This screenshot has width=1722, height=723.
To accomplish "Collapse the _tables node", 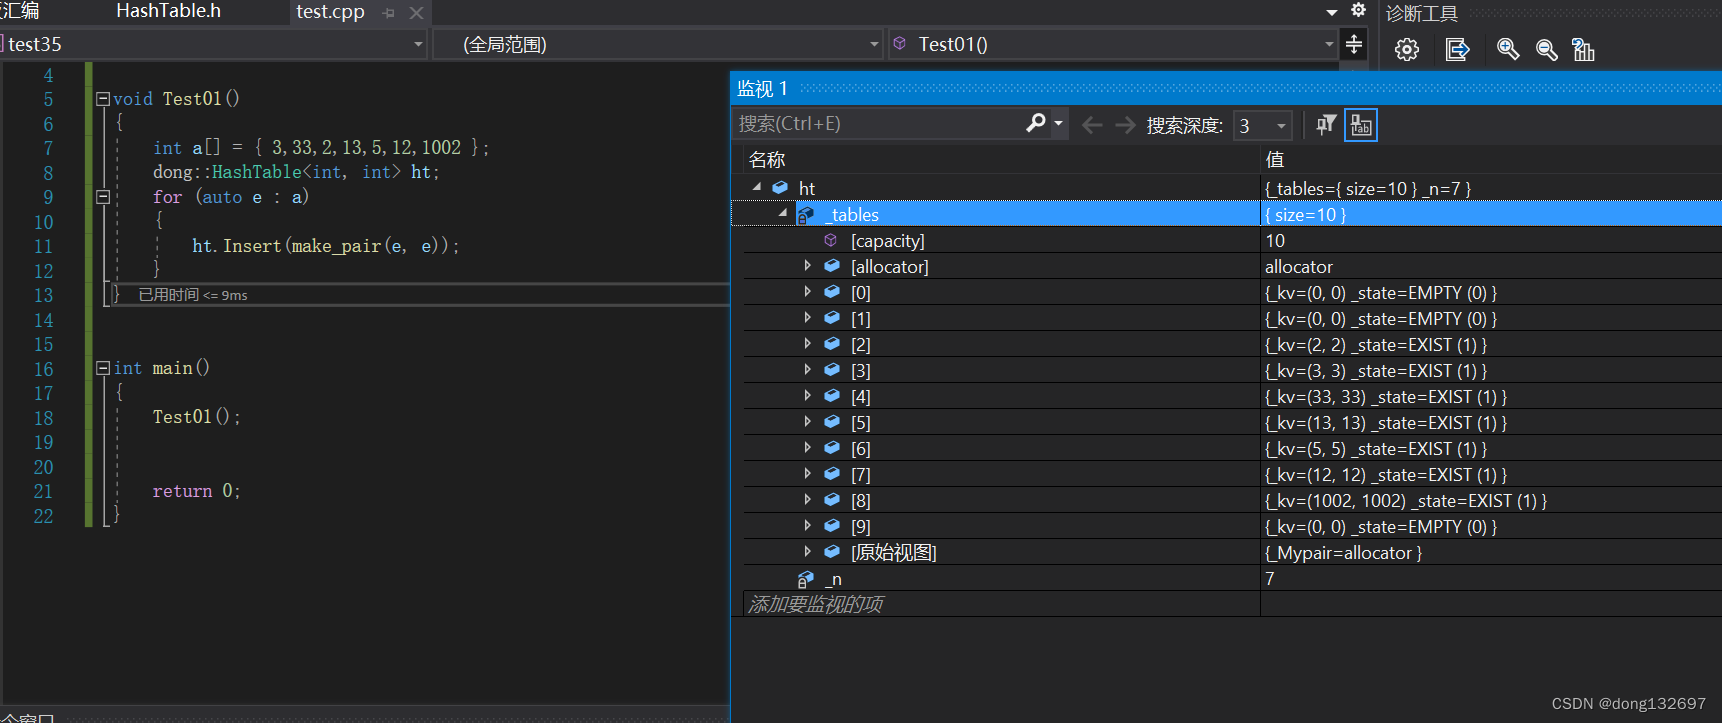I will pyautogui.click(x=783, y=213).
